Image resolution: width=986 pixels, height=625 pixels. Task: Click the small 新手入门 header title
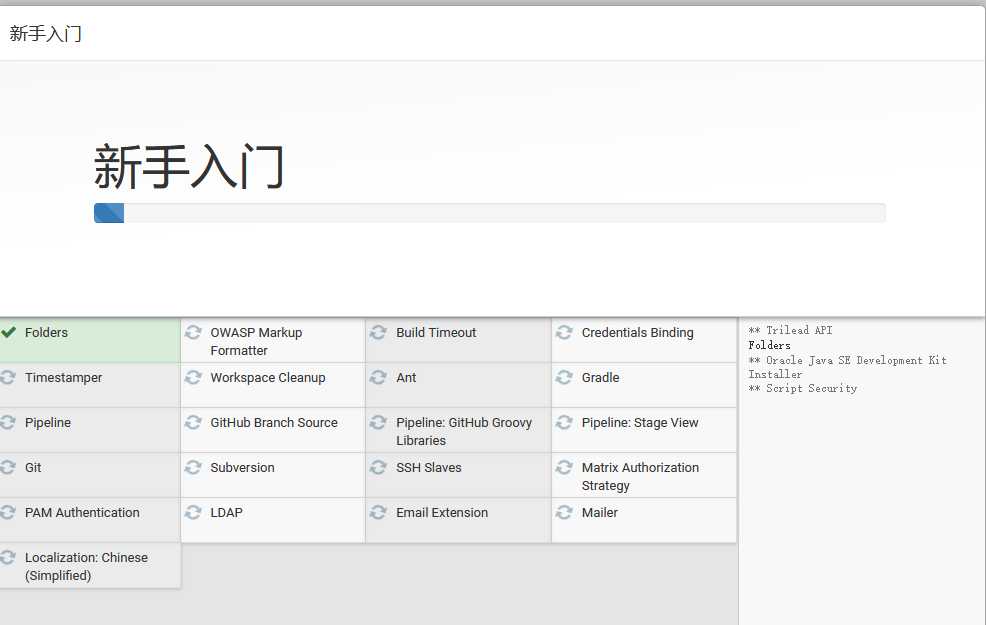tap(45, 33)
